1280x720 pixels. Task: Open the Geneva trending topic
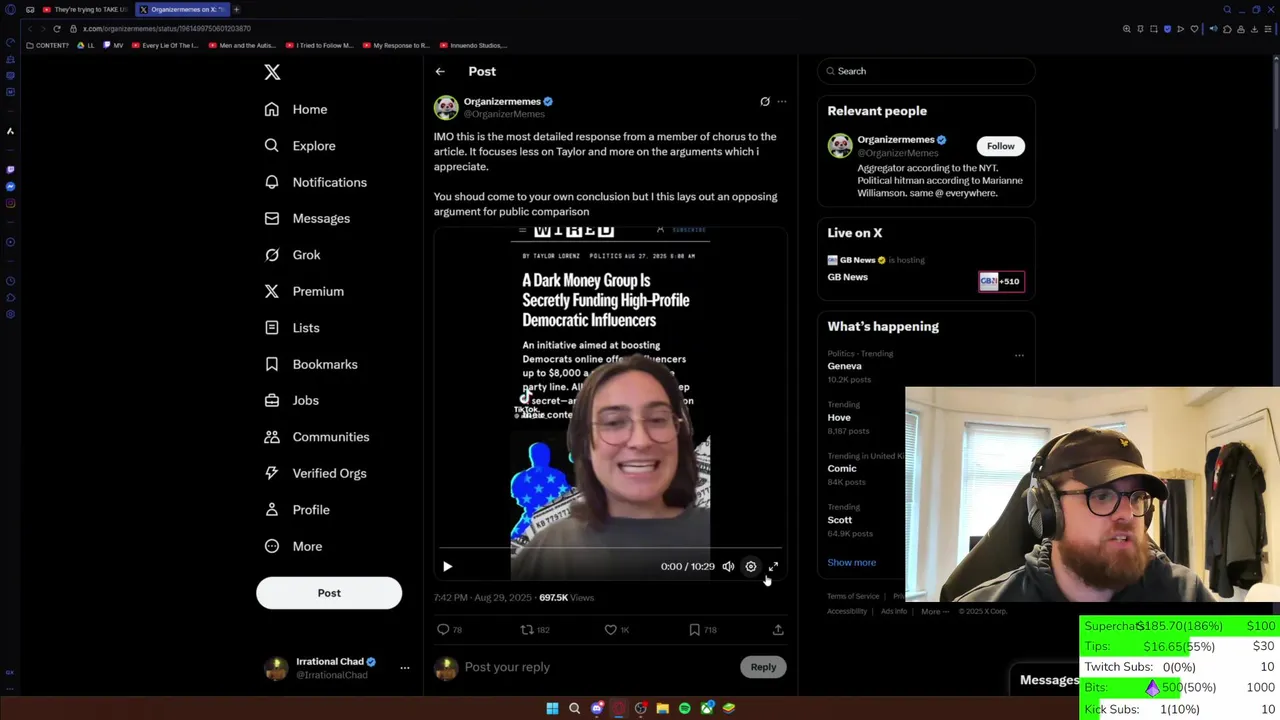point(844,366)
